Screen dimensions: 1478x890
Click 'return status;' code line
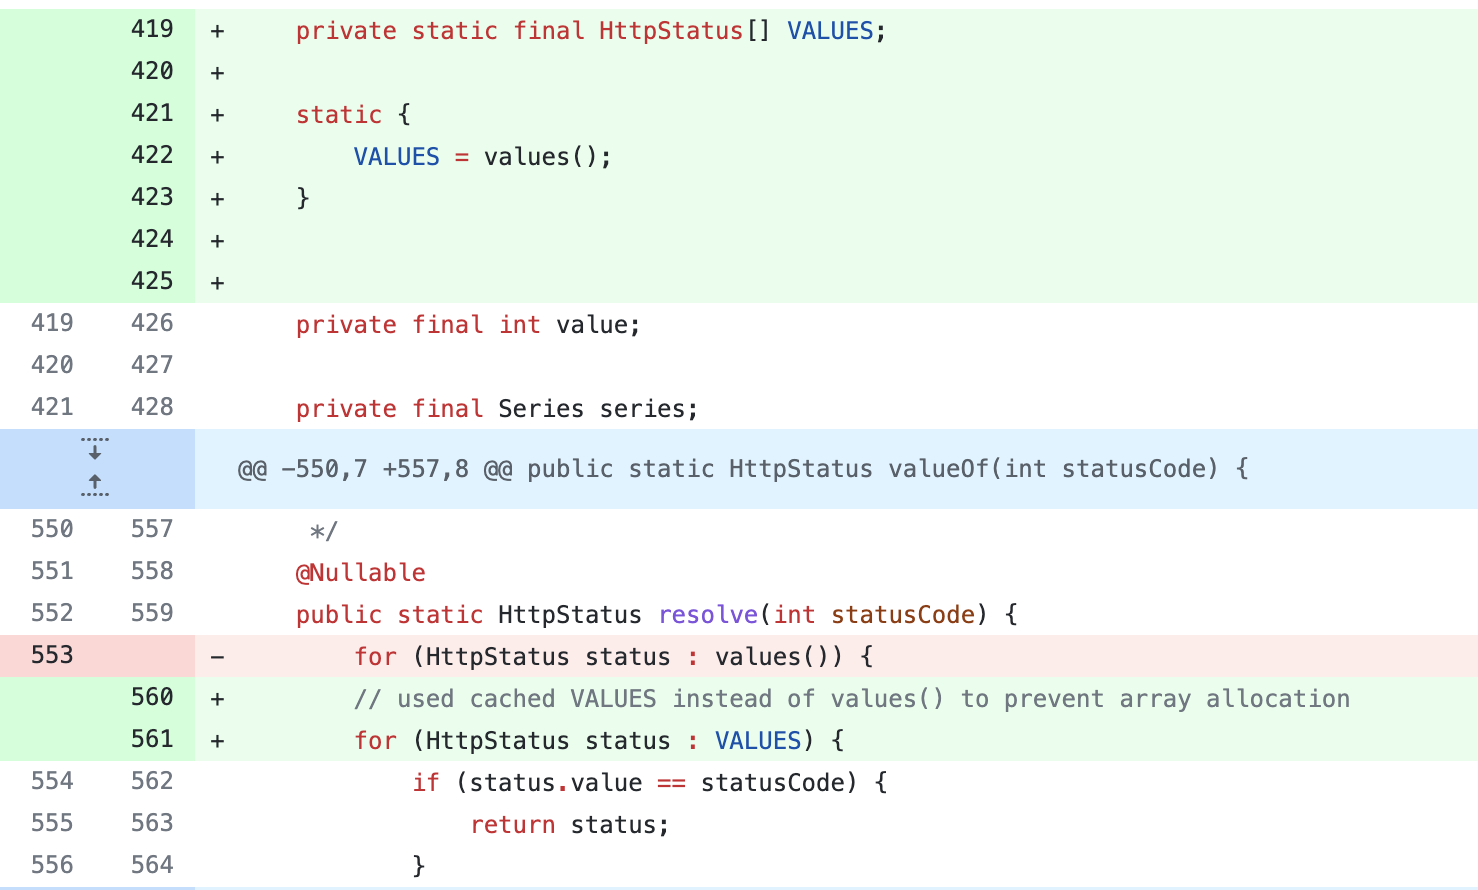(570, 825)
